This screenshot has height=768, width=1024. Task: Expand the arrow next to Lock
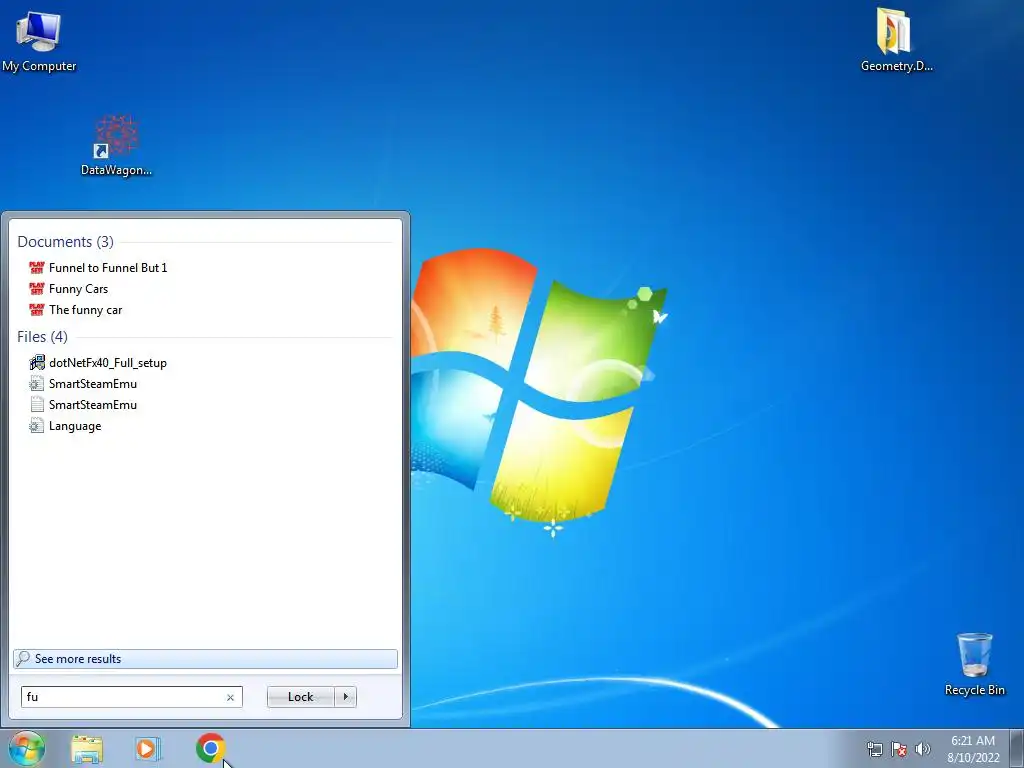point(345,697)
